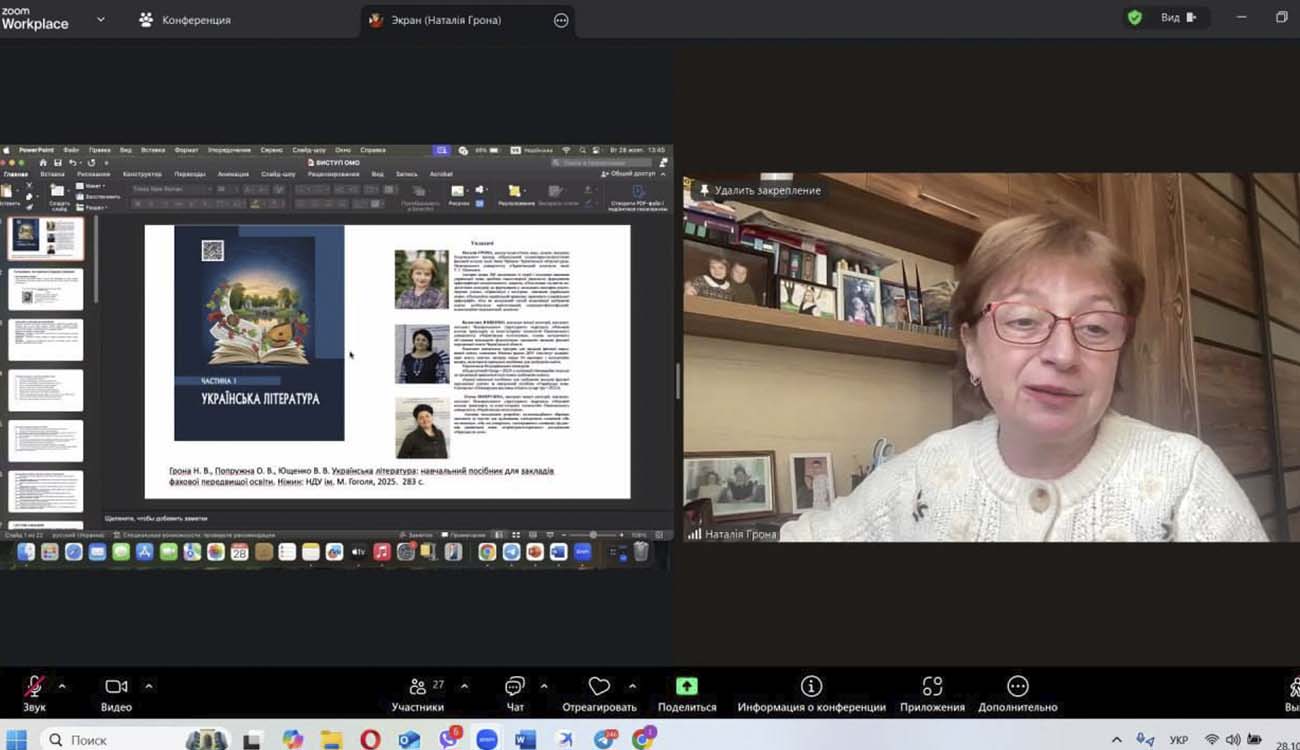Open the Windows Start menu

pyautogui.click(x=18, y=740)
